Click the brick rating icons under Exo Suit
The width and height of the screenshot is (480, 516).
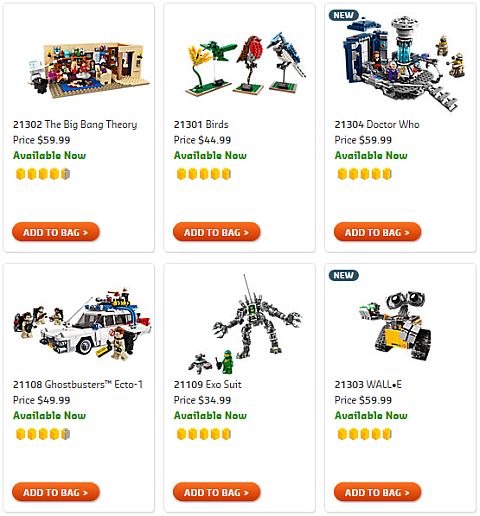point(204,434)
